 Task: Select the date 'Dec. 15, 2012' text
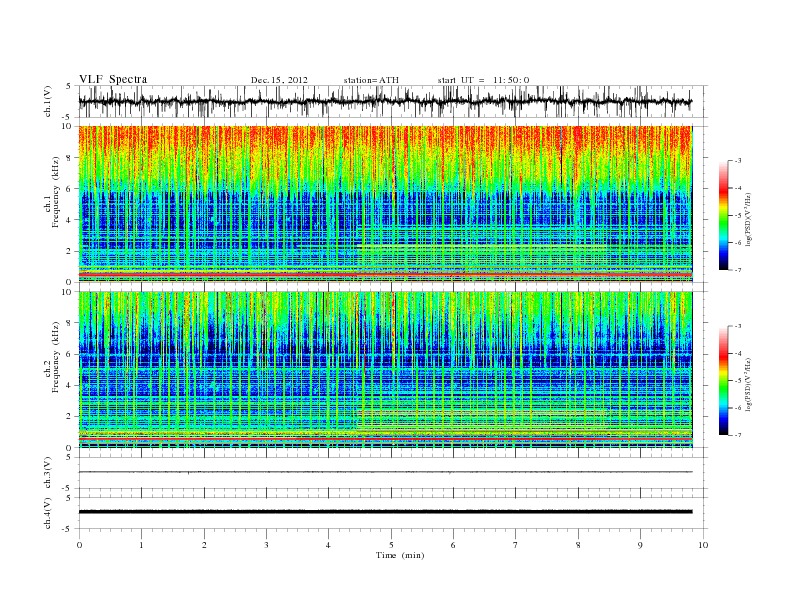pyautogui.click(x=279, y=80)
